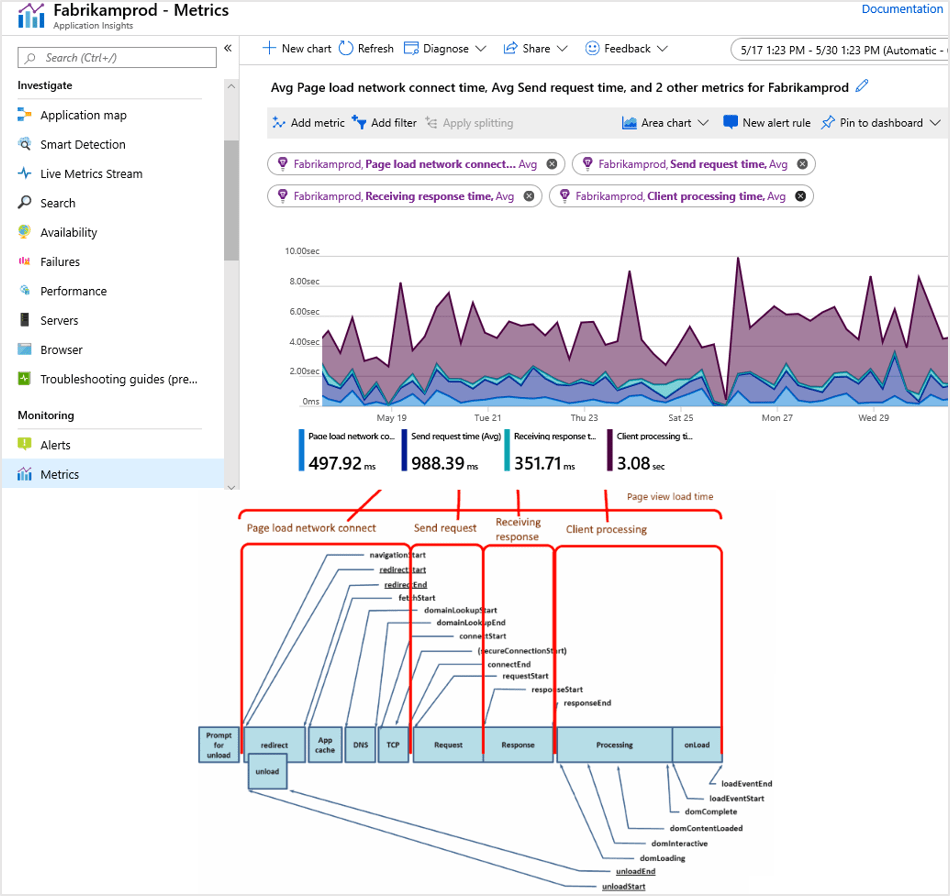Open Smart Detection in the sidebar

(80, 144)
